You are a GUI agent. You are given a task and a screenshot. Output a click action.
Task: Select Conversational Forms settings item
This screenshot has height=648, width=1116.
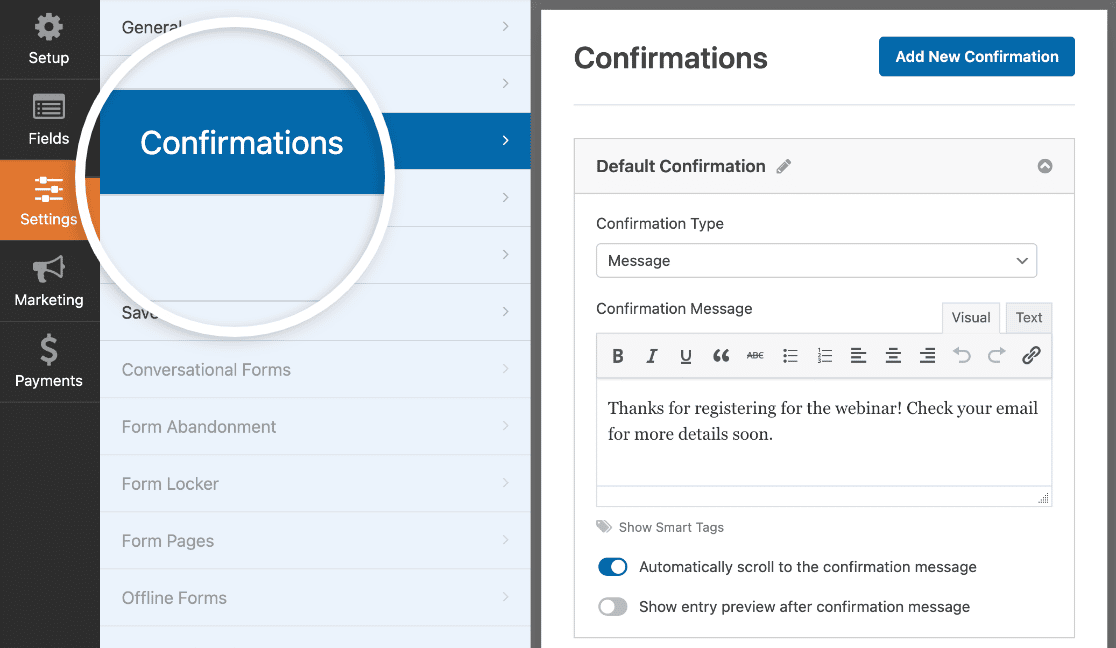[315, 370]
